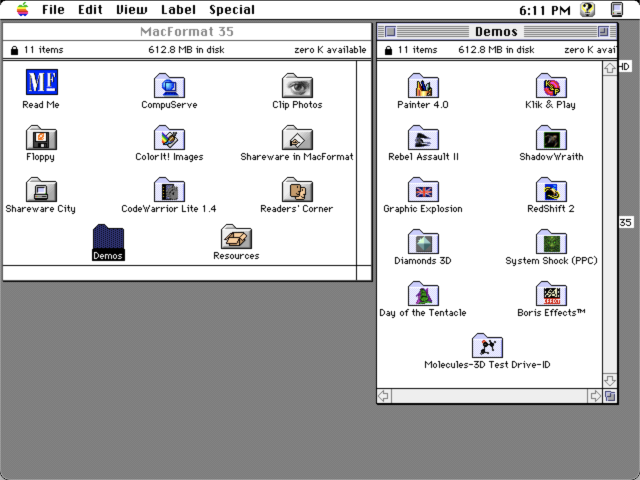Click 'zero K available' in MacFormat 35 window
The width and height of the screenshot is (640, 480).
[330, 50]
